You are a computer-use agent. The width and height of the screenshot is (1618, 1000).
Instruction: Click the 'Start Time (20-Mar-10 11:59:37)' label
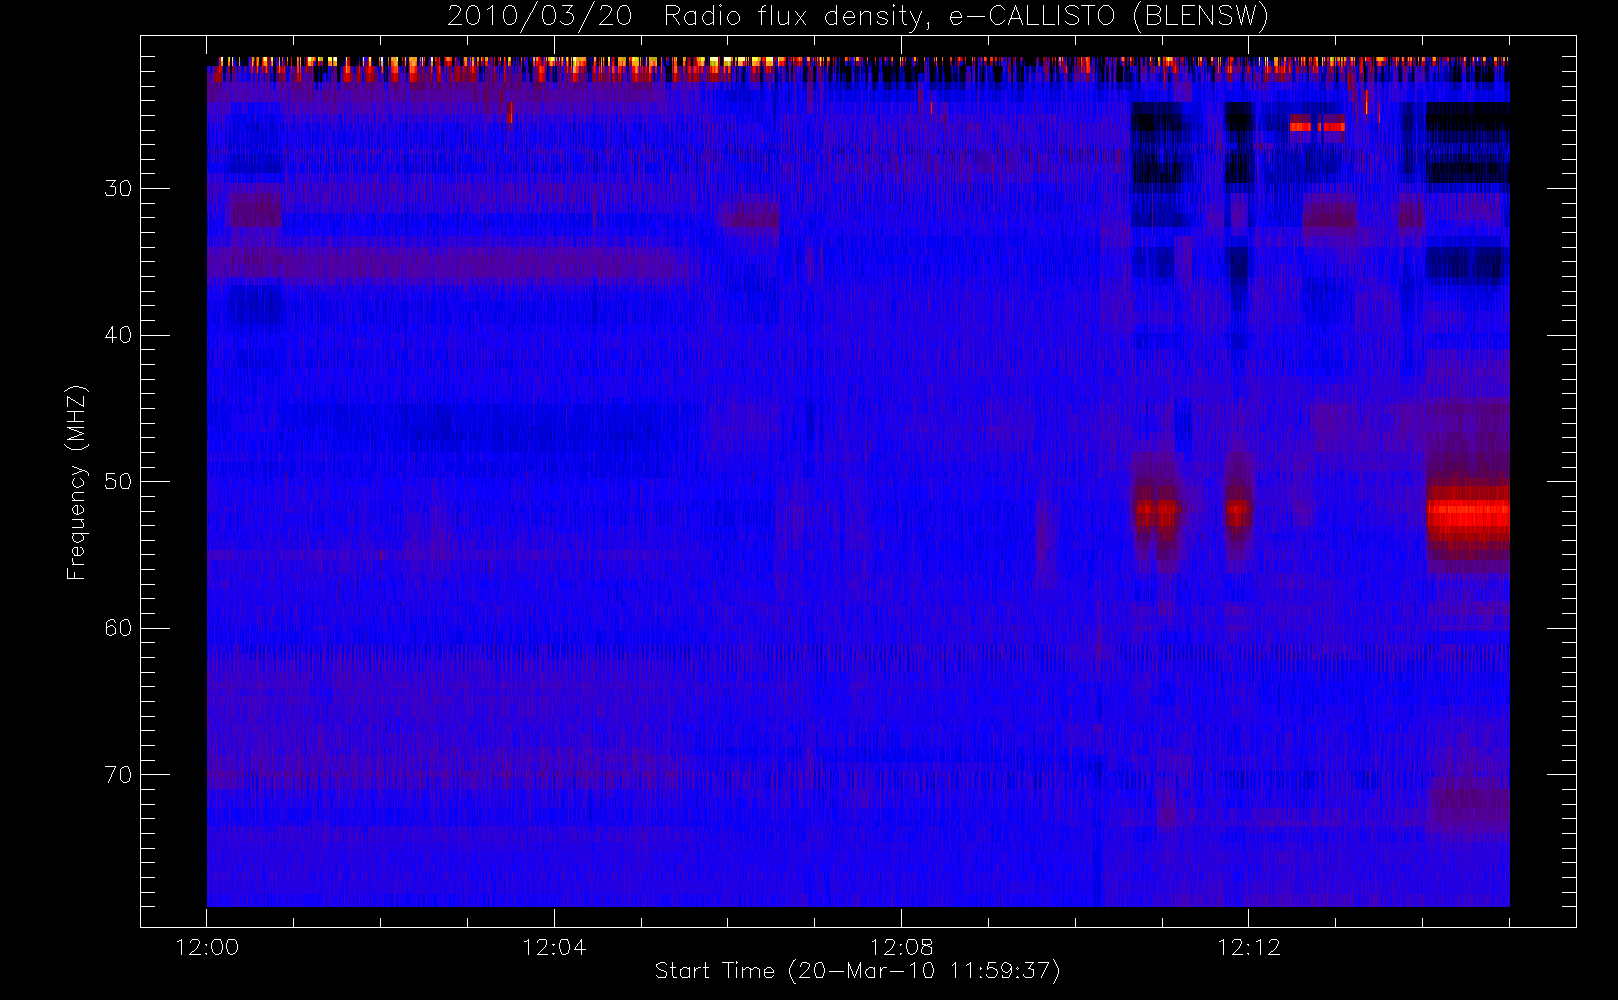tap(857, 971)
